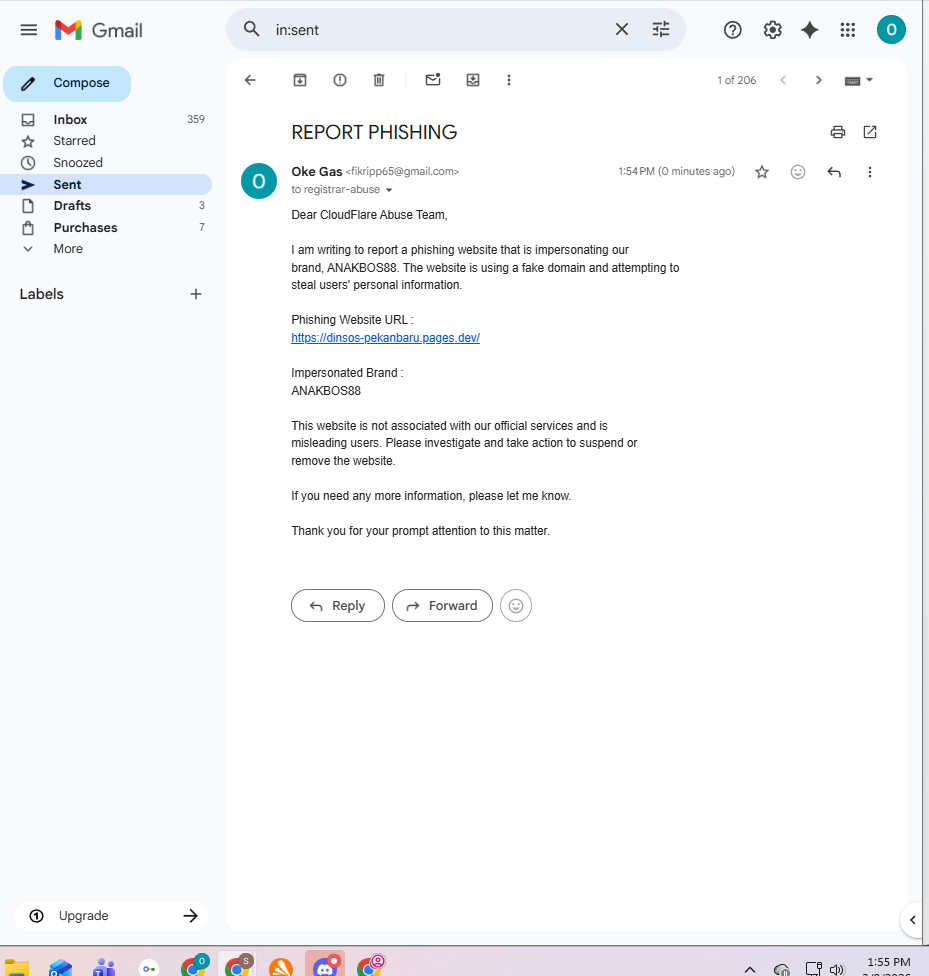
Task: Open Outlook in the taskbar
Action: (60, 968)
